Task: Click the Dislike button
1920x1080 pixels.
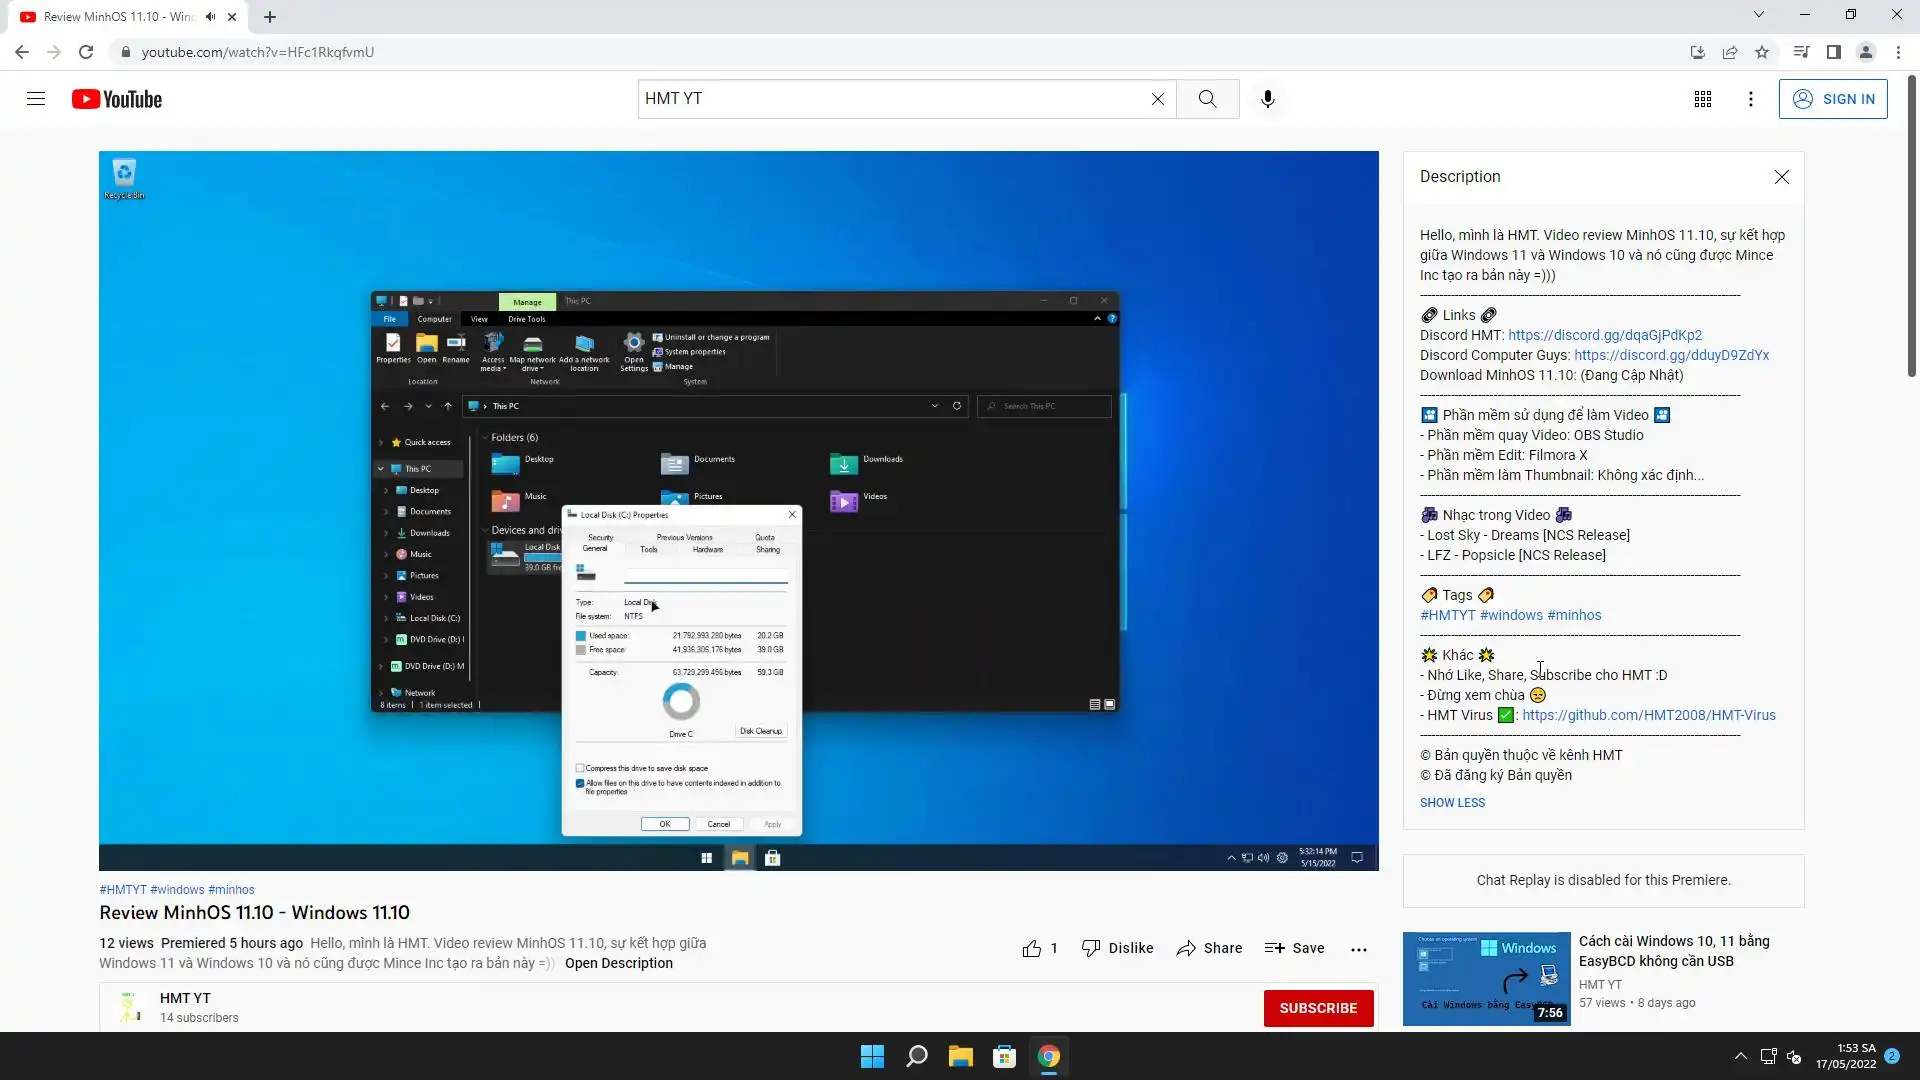Action: tap(1118, 948)
